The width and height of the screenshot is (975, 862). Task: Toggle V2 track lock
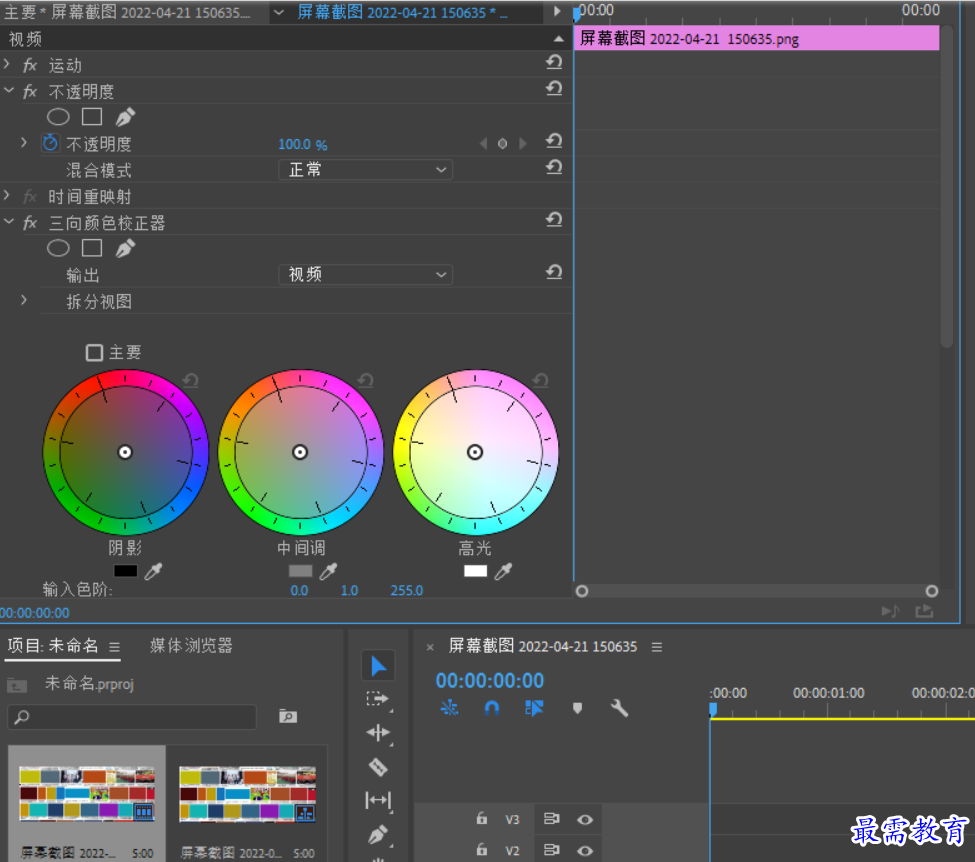[x=481, y=849]
